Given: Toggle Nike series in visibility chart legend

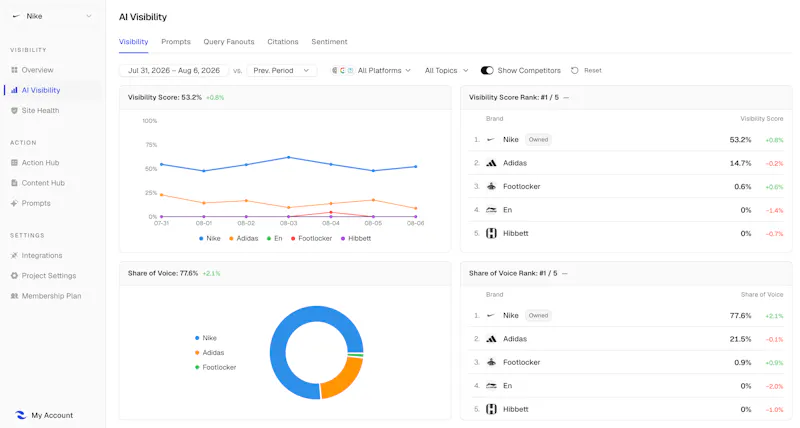Looking at the screenshot, I should (x=210, y=238).
